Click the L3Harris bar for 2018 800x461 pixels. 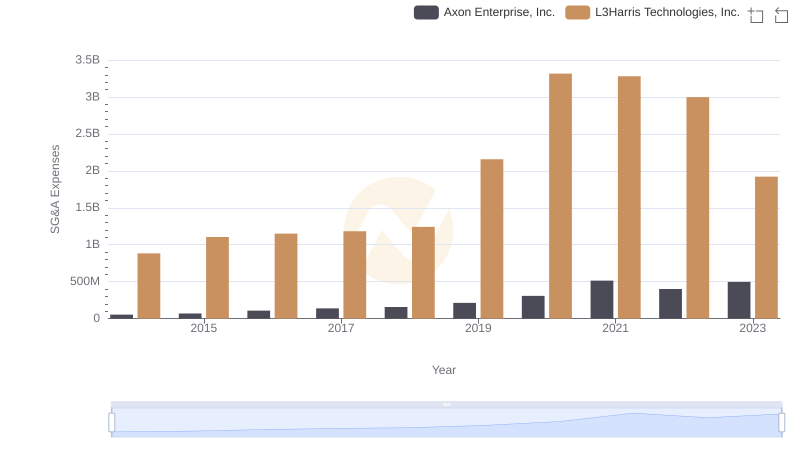point(423,272)
